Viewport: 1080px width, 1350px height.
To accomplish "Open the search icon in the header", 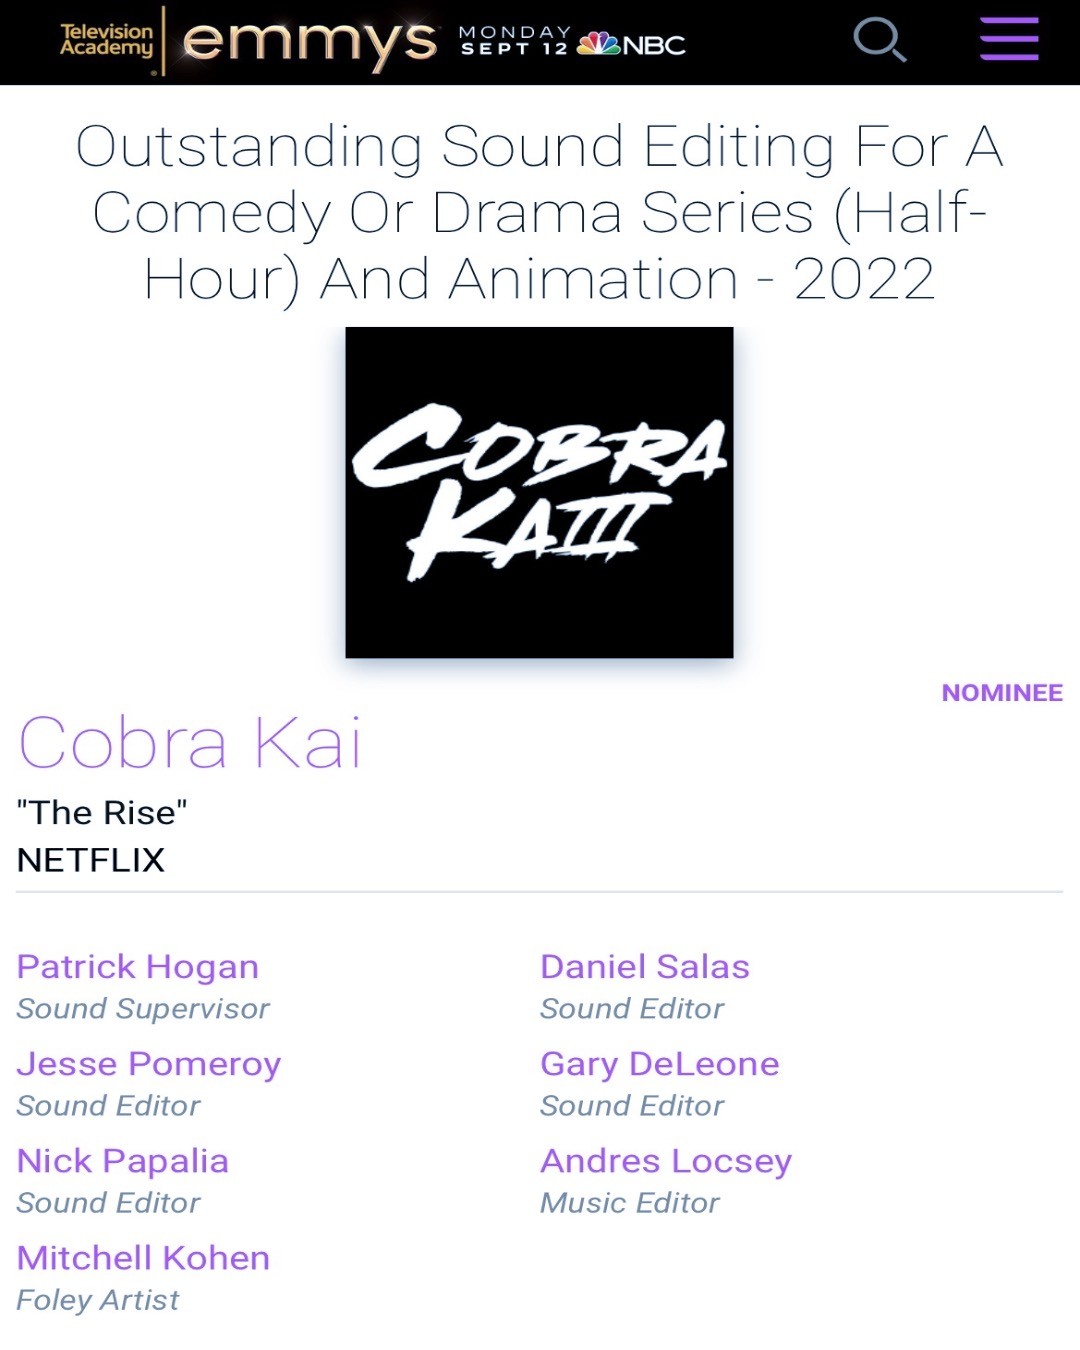I will pos(879,40).
